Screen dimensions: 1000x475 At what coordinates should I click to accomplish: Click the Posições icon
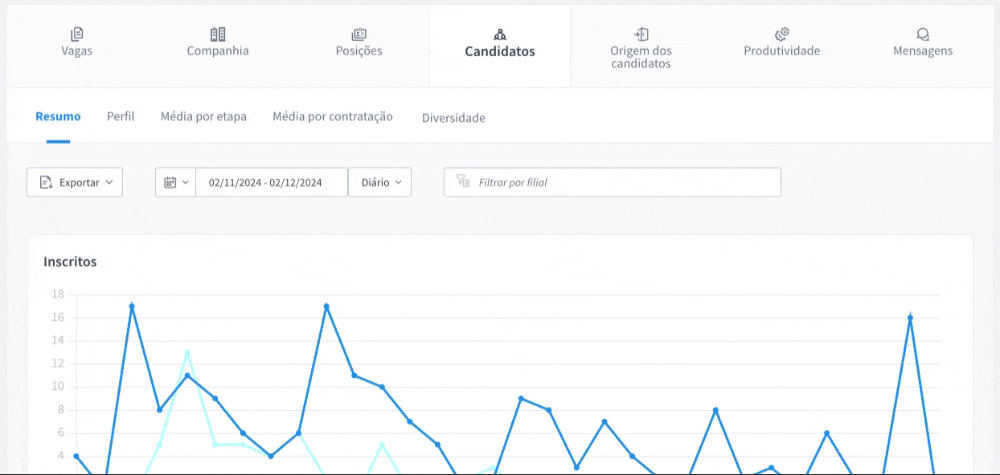(x=359, y=34)
